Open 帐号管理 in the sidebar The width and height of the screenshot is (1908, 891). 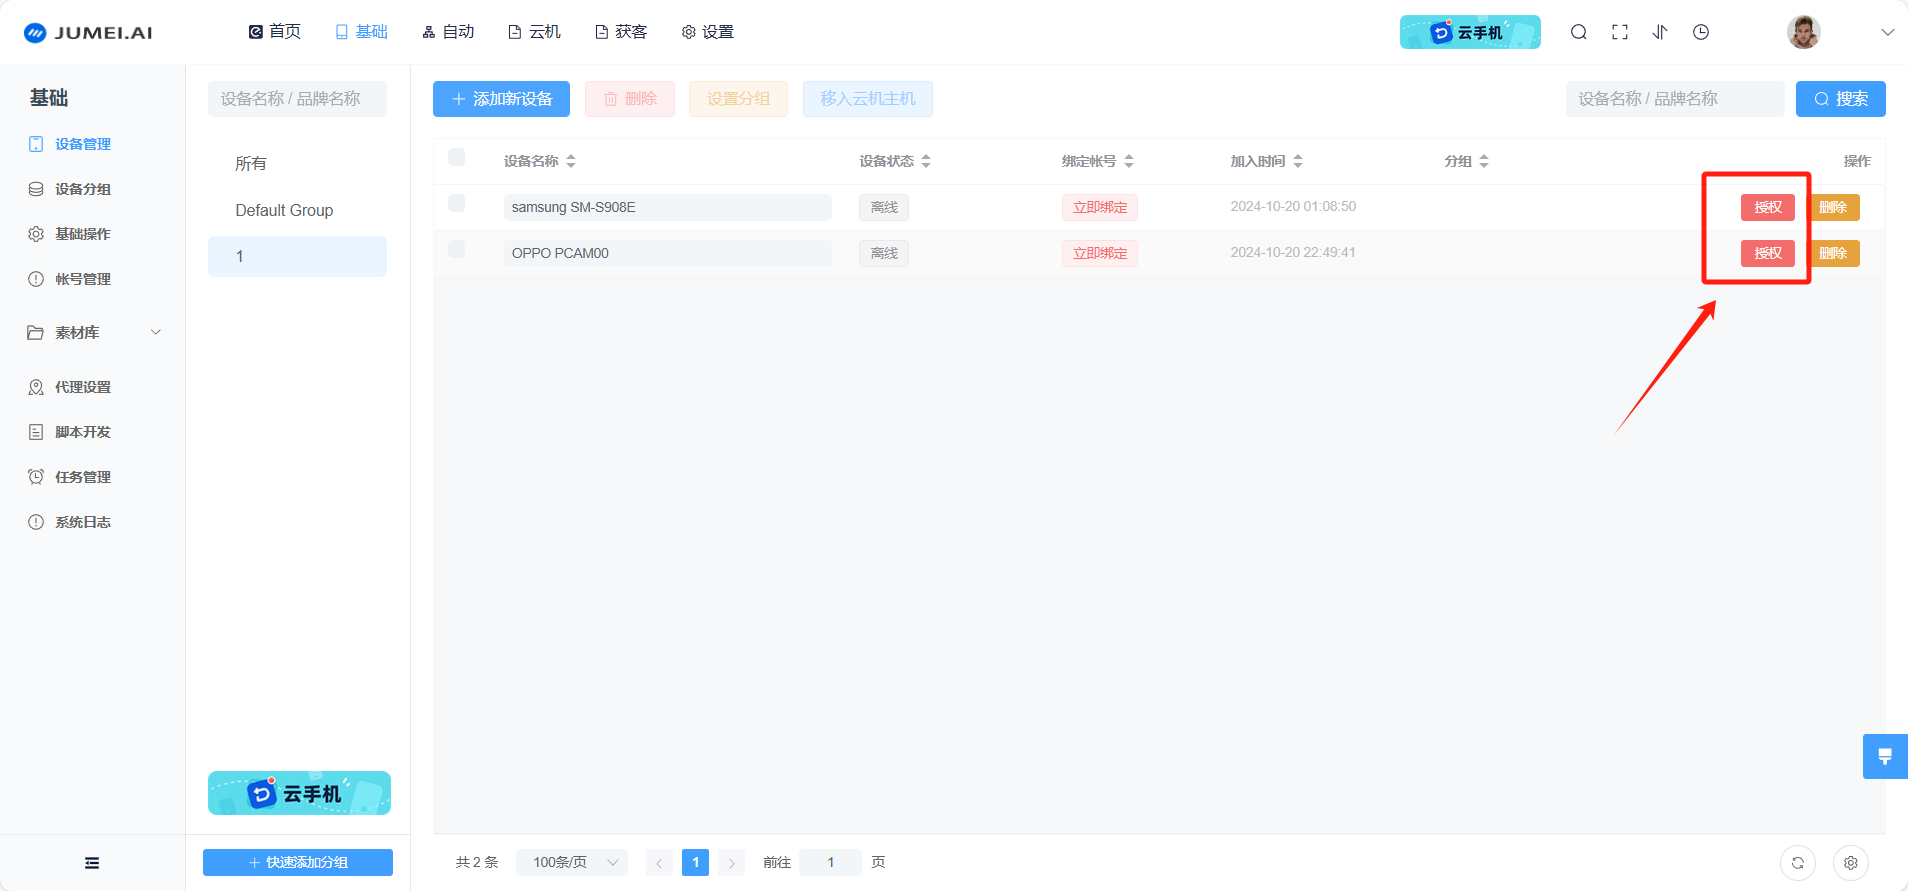coord(82,279)
